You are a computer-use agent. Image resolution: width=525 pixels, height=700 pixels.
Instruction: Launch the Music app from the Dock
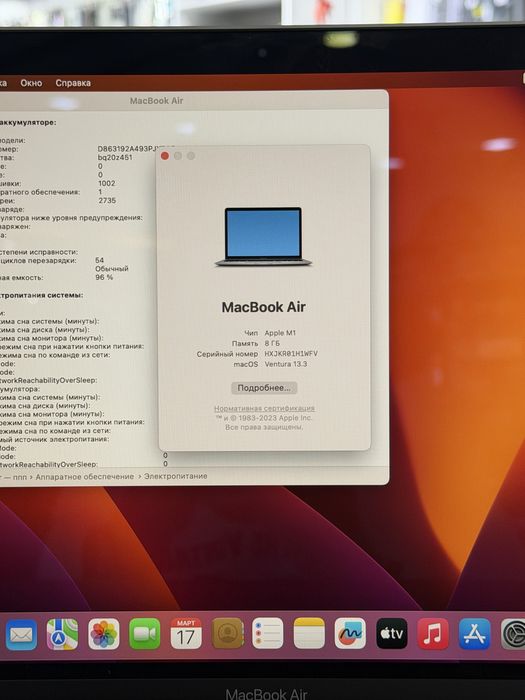(433, 633)
